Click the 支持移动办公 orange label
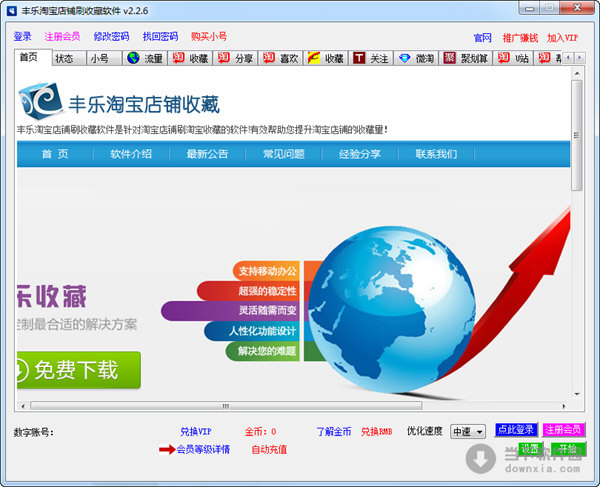This screenshot has width=600, height=487. click(x=267, y=271)
